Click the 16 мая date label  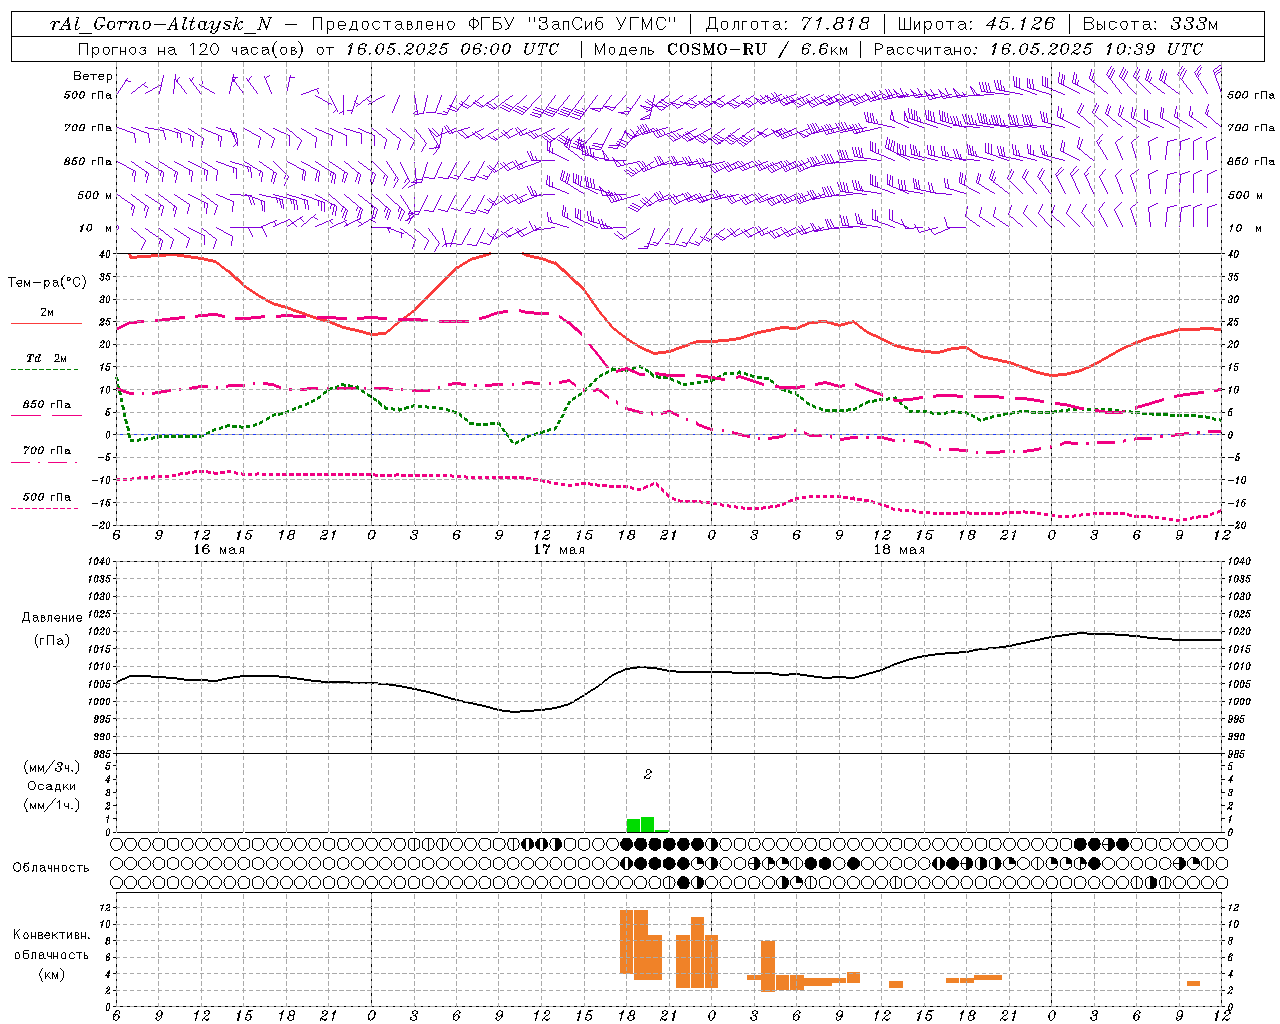click(218, 550)
